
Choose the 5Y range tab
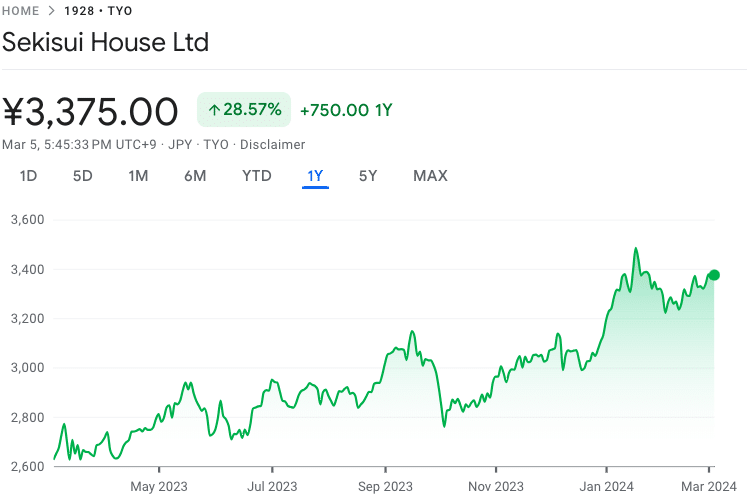coord(368,176)
